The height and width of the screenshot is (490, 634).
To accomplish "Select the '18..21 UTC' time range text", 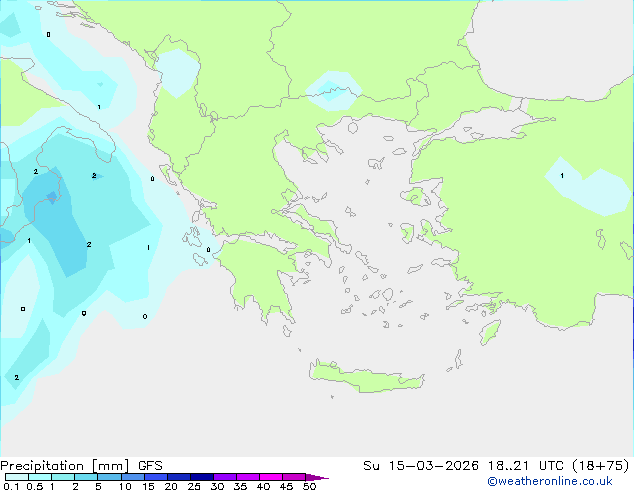I will coord(527,466).
